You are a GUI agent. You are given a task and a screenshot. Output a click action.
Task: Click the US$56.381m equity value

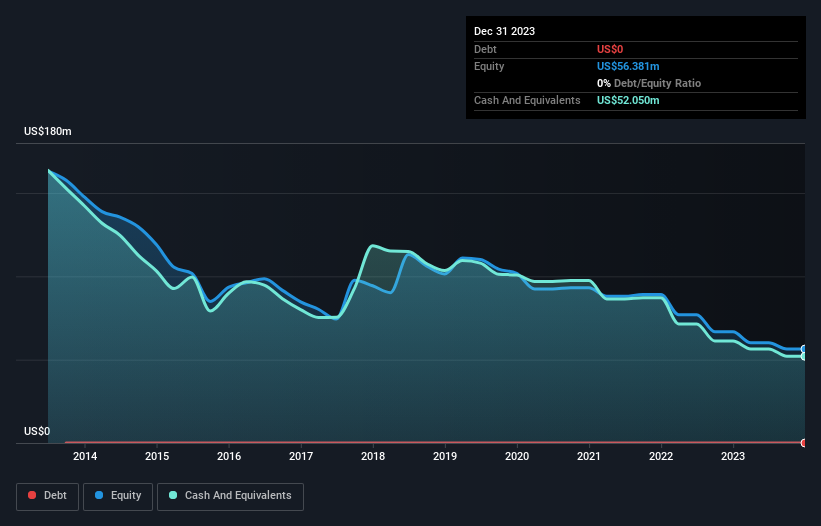point(628,66)
